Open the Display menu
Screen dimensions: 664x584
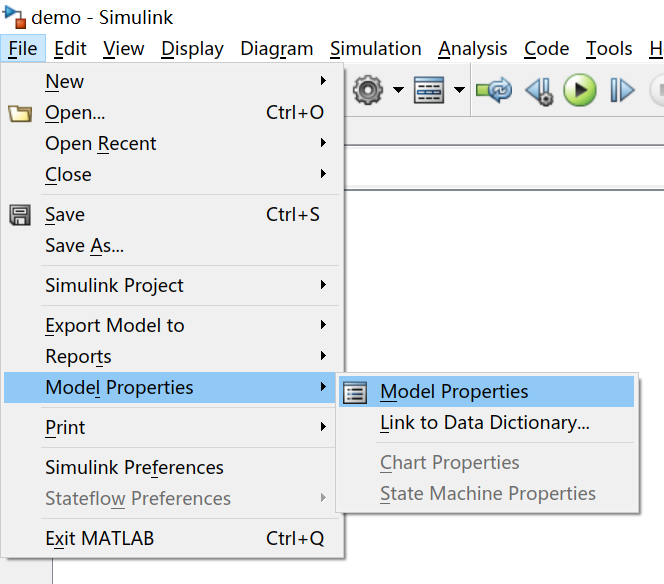[x=192, y=48]
